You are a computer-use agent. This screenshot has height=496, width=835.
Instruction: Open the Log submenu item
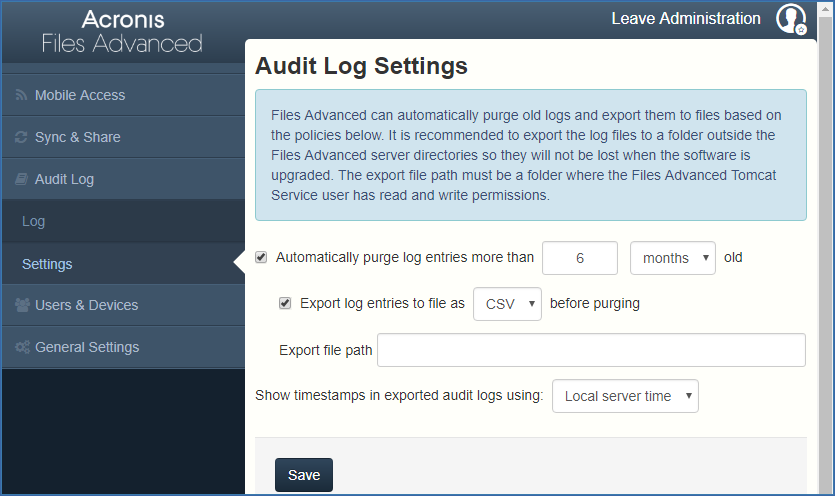coord(124,221)
